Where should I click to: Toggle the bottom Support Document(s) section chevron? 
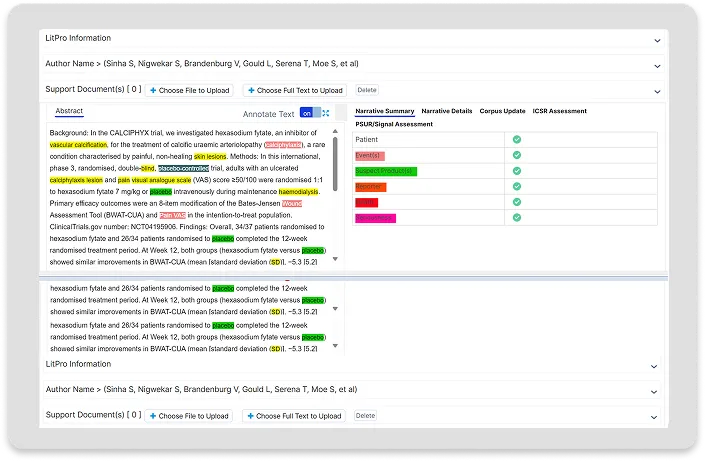tap(654, 417)
